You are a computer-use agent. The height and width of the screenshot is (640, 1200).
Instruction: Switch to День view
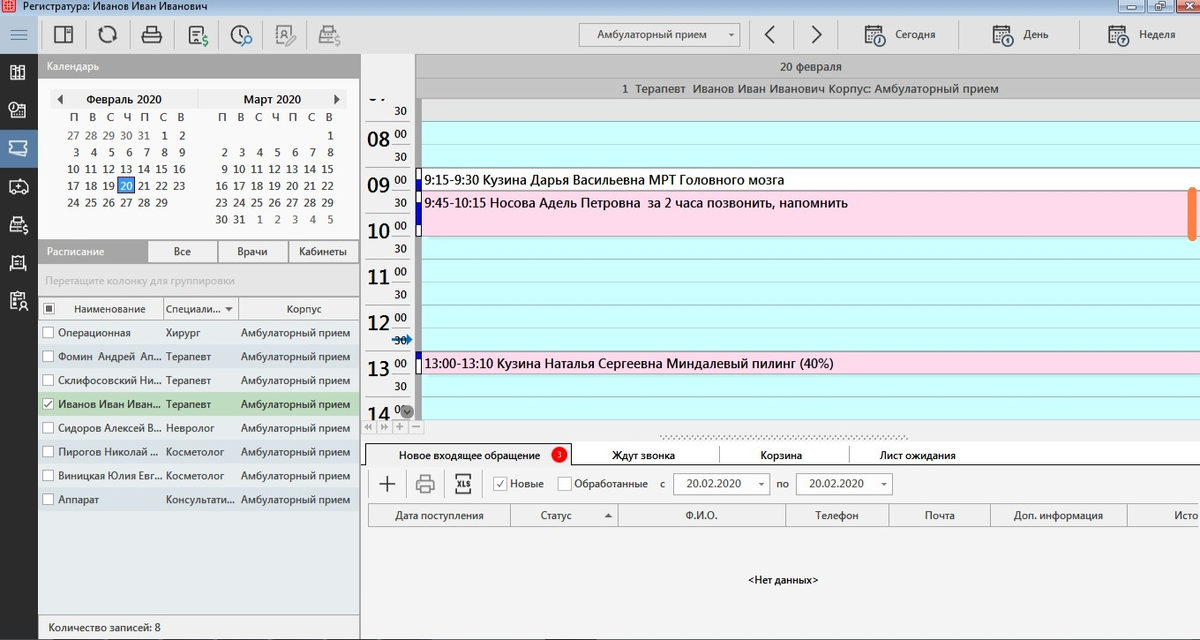[x=1020, y=35]
